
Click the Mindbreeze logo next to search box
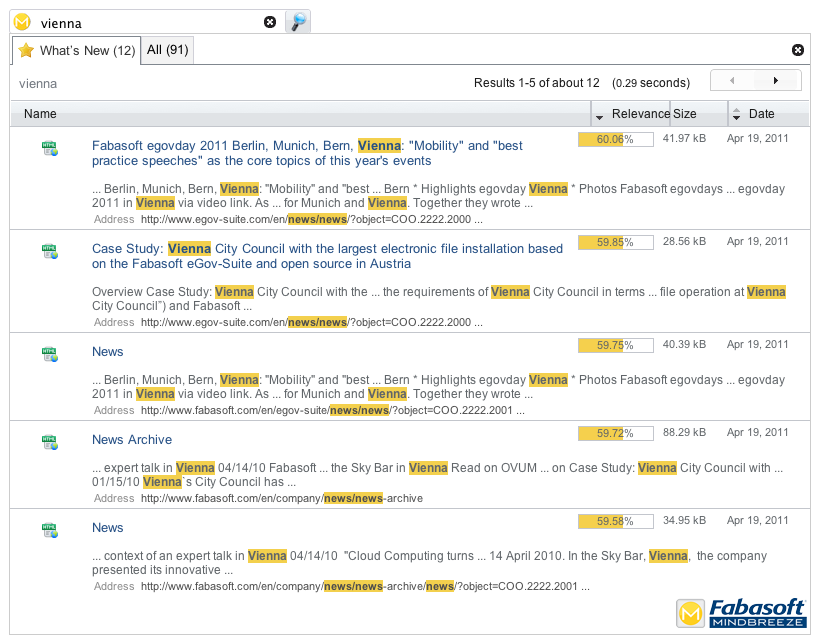click(22, 22)
